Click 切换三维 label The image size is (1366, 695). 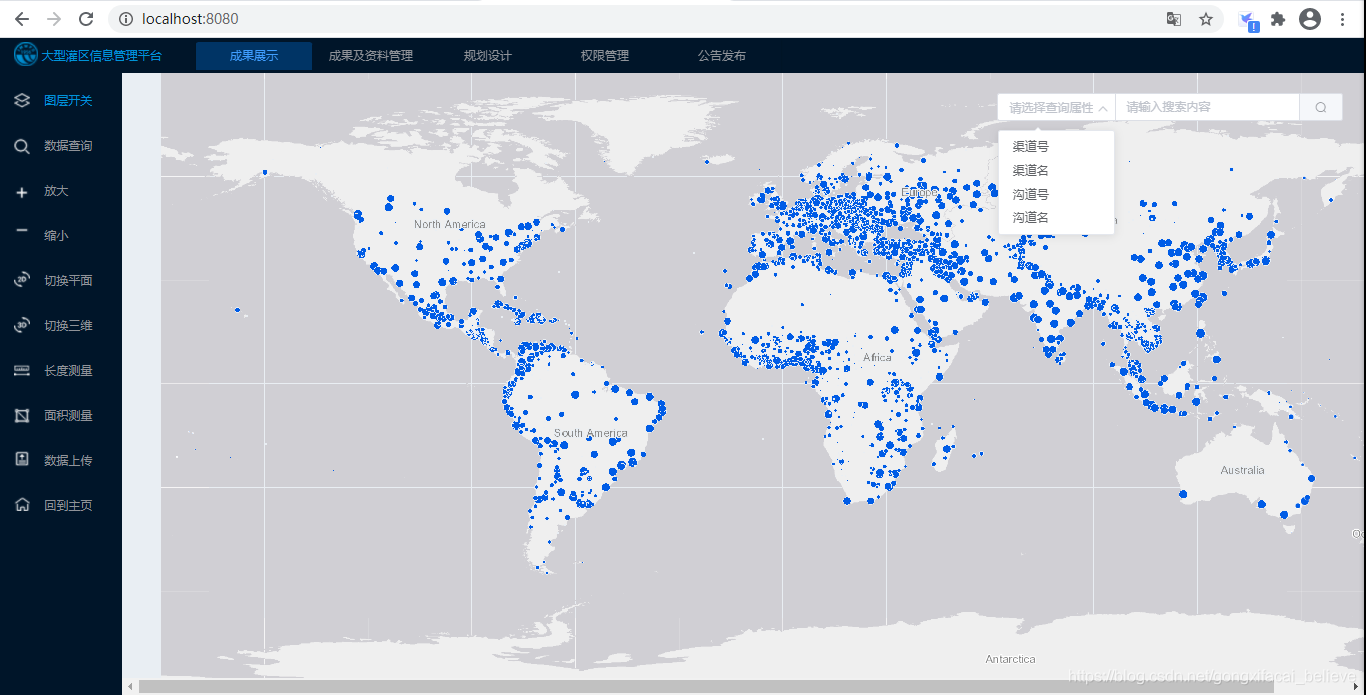pos(68,326)
